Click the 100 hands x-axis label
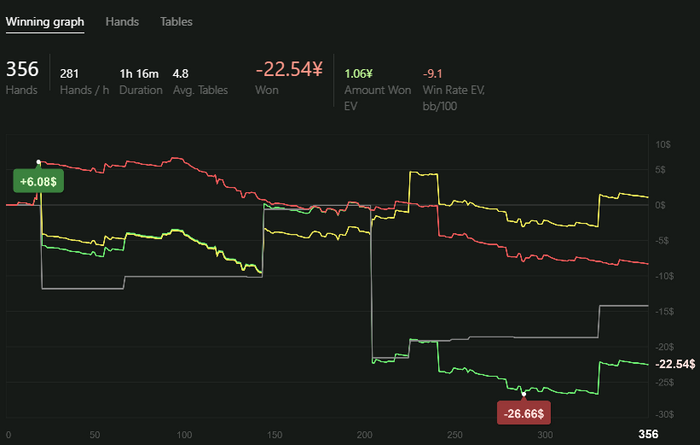Viewport: 700px width, 445px height. coord(184,435)
